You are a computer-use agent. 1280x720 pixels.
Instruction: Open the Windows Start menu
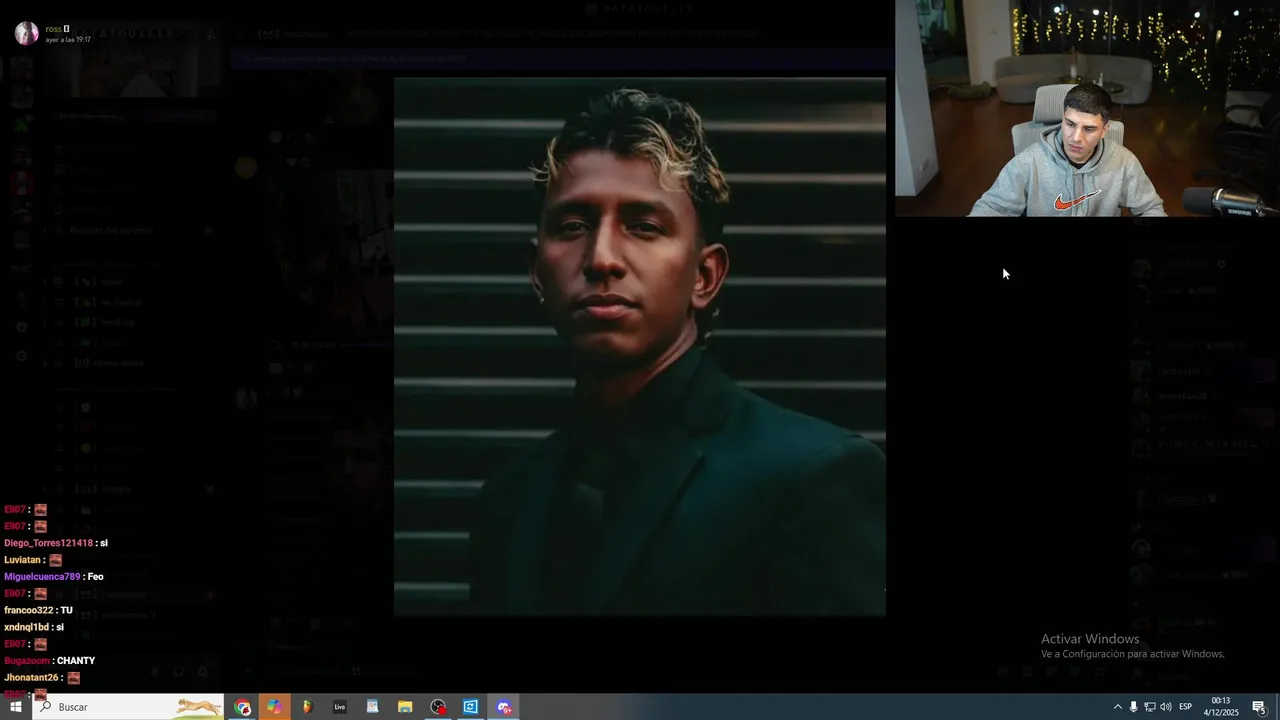pos(15,707)
